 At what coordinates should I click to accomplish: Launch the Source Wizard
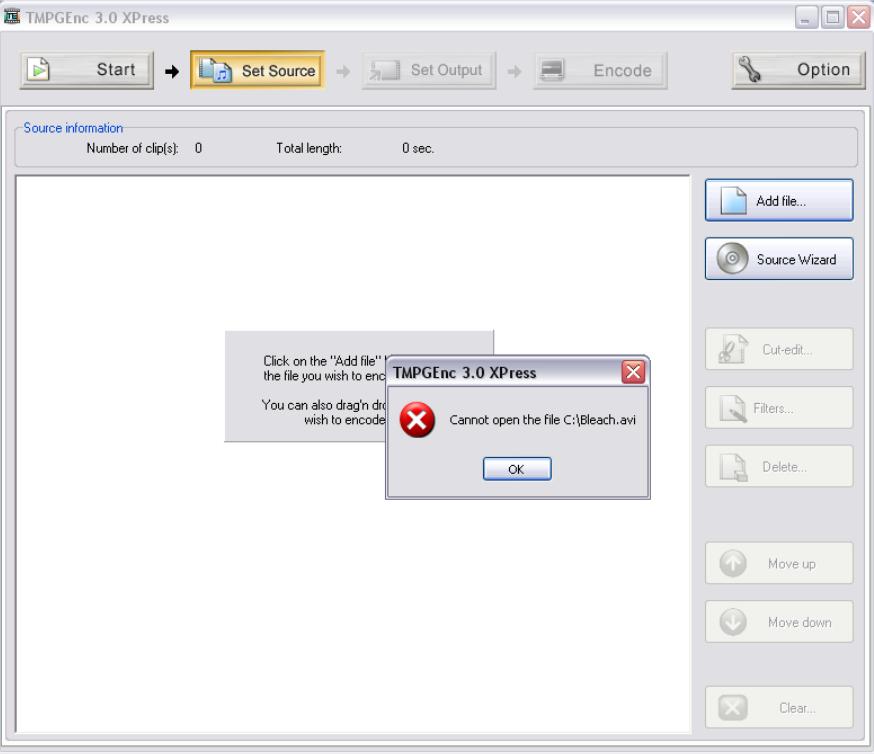point(779,259)
